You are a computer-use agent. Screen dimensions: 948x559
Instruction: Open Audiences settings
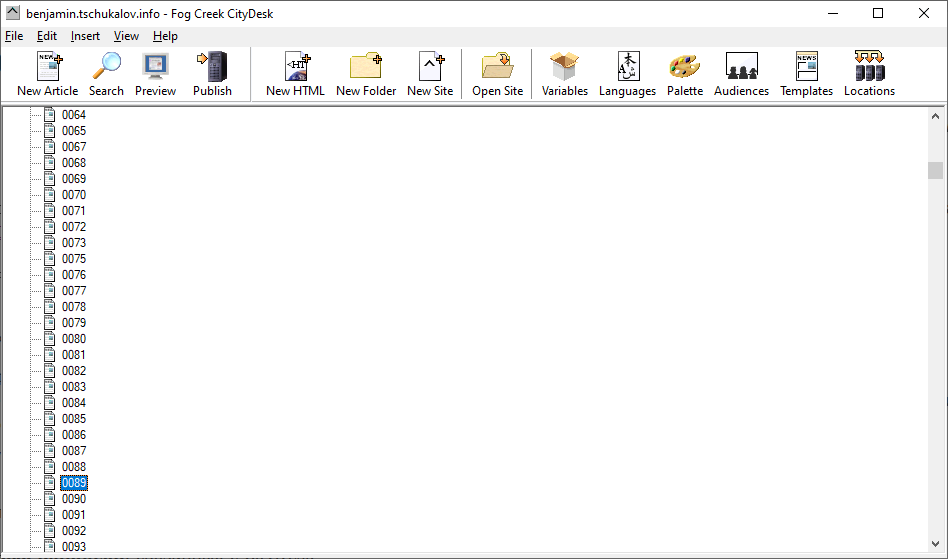click(x=741, y=74)
